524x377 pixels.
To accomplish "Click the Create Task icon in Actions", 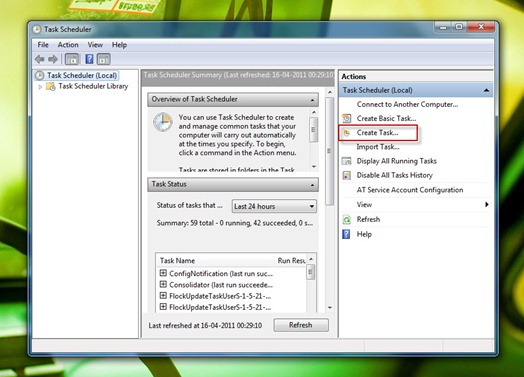I will coord(347,133).
